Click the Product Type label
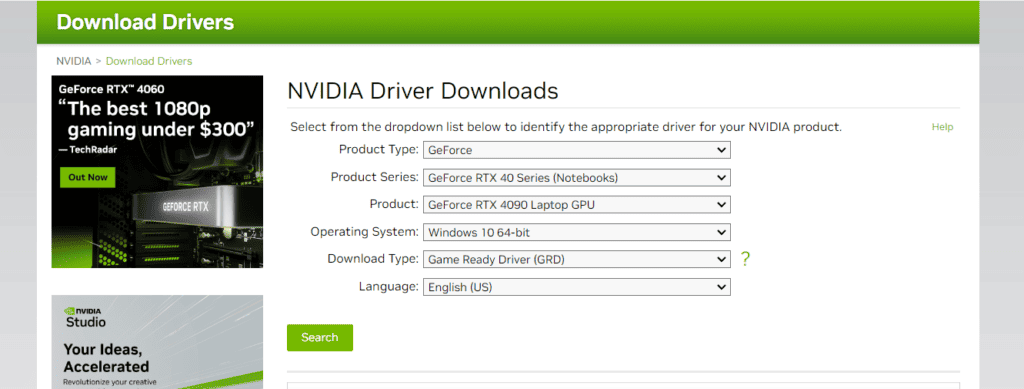This screenshot has width=1024, height=389. [x=378, y=149]
